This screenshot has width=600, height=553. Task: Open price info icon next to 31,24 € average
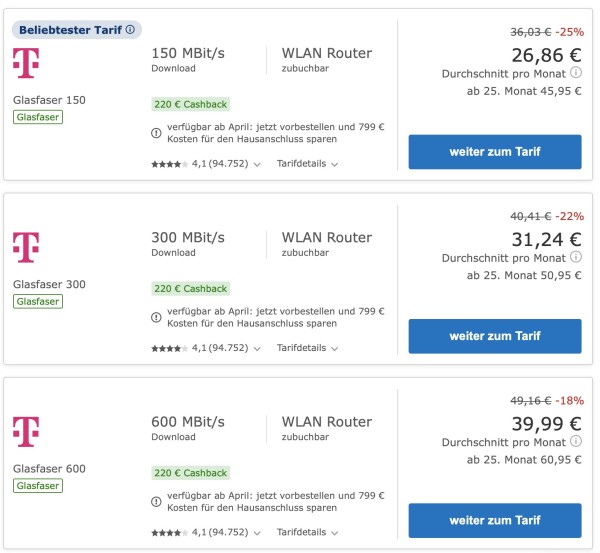click(576, 258)
